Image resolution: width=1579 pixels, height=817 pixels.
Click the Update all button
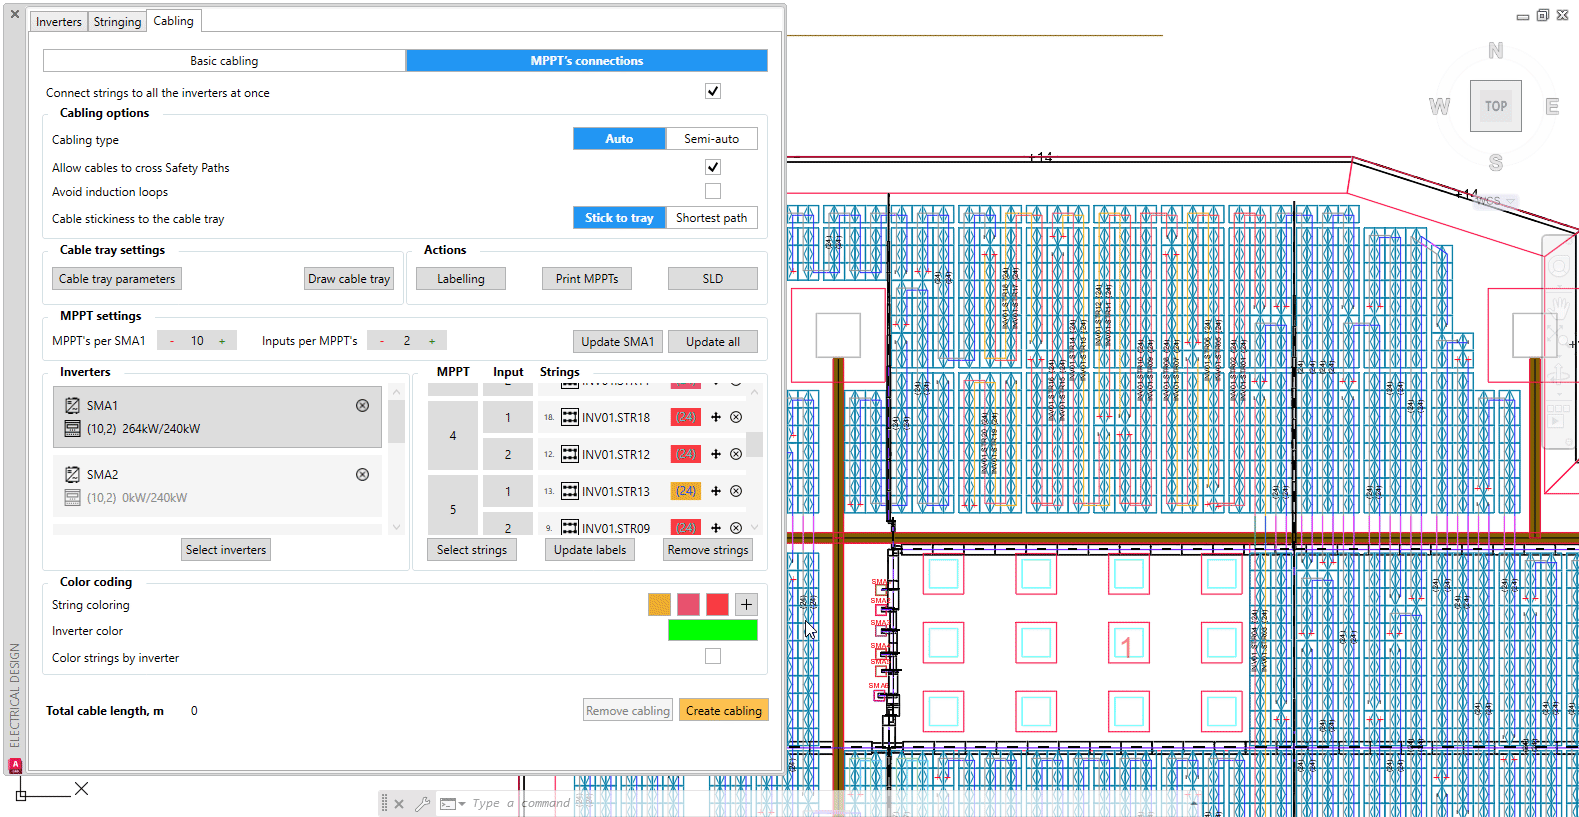tap(713, 341)
